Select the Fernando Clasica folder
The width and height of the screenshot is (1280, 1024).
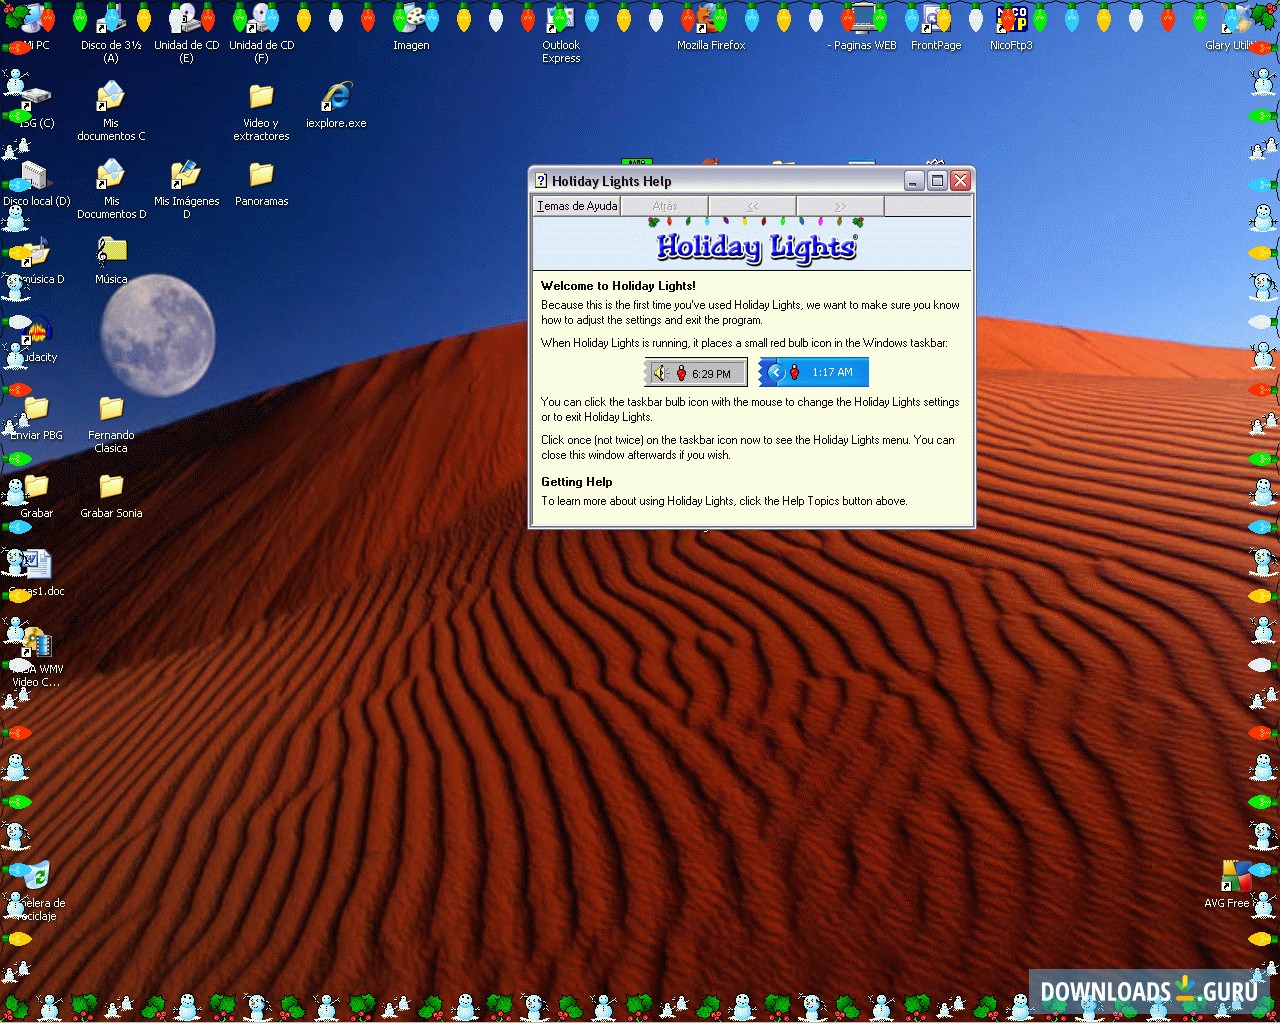(x=111, y=409)
